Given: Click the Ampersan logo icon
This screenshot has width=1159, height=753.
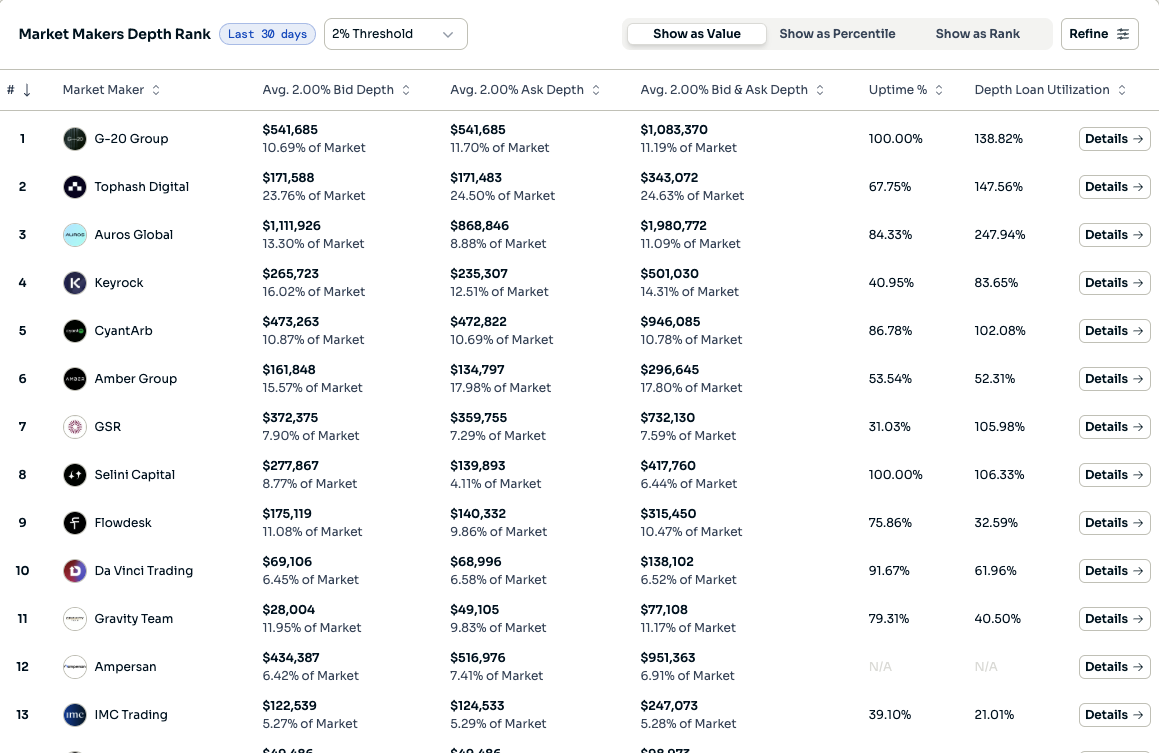Looking at the screenshot, I should pos(75,667).
